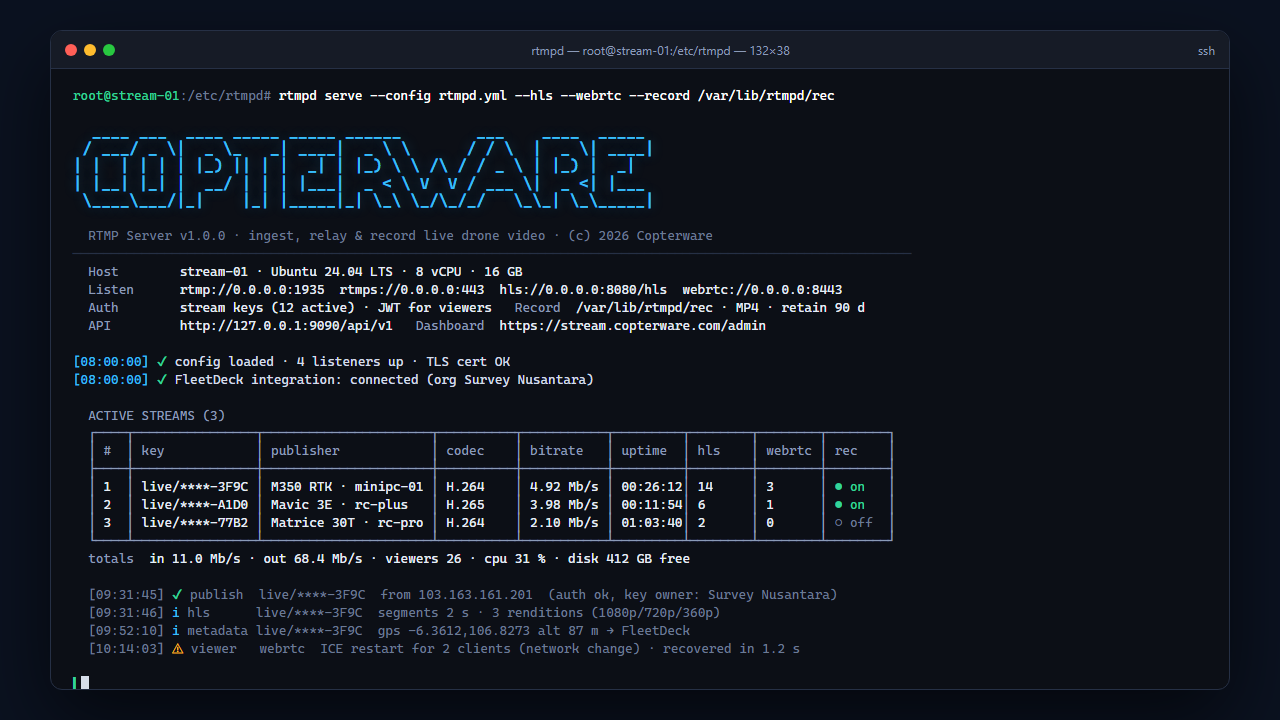Click the 01:03:40 uptime value
The height and width of the screenshot is (720, 1280).
[652, 523]
